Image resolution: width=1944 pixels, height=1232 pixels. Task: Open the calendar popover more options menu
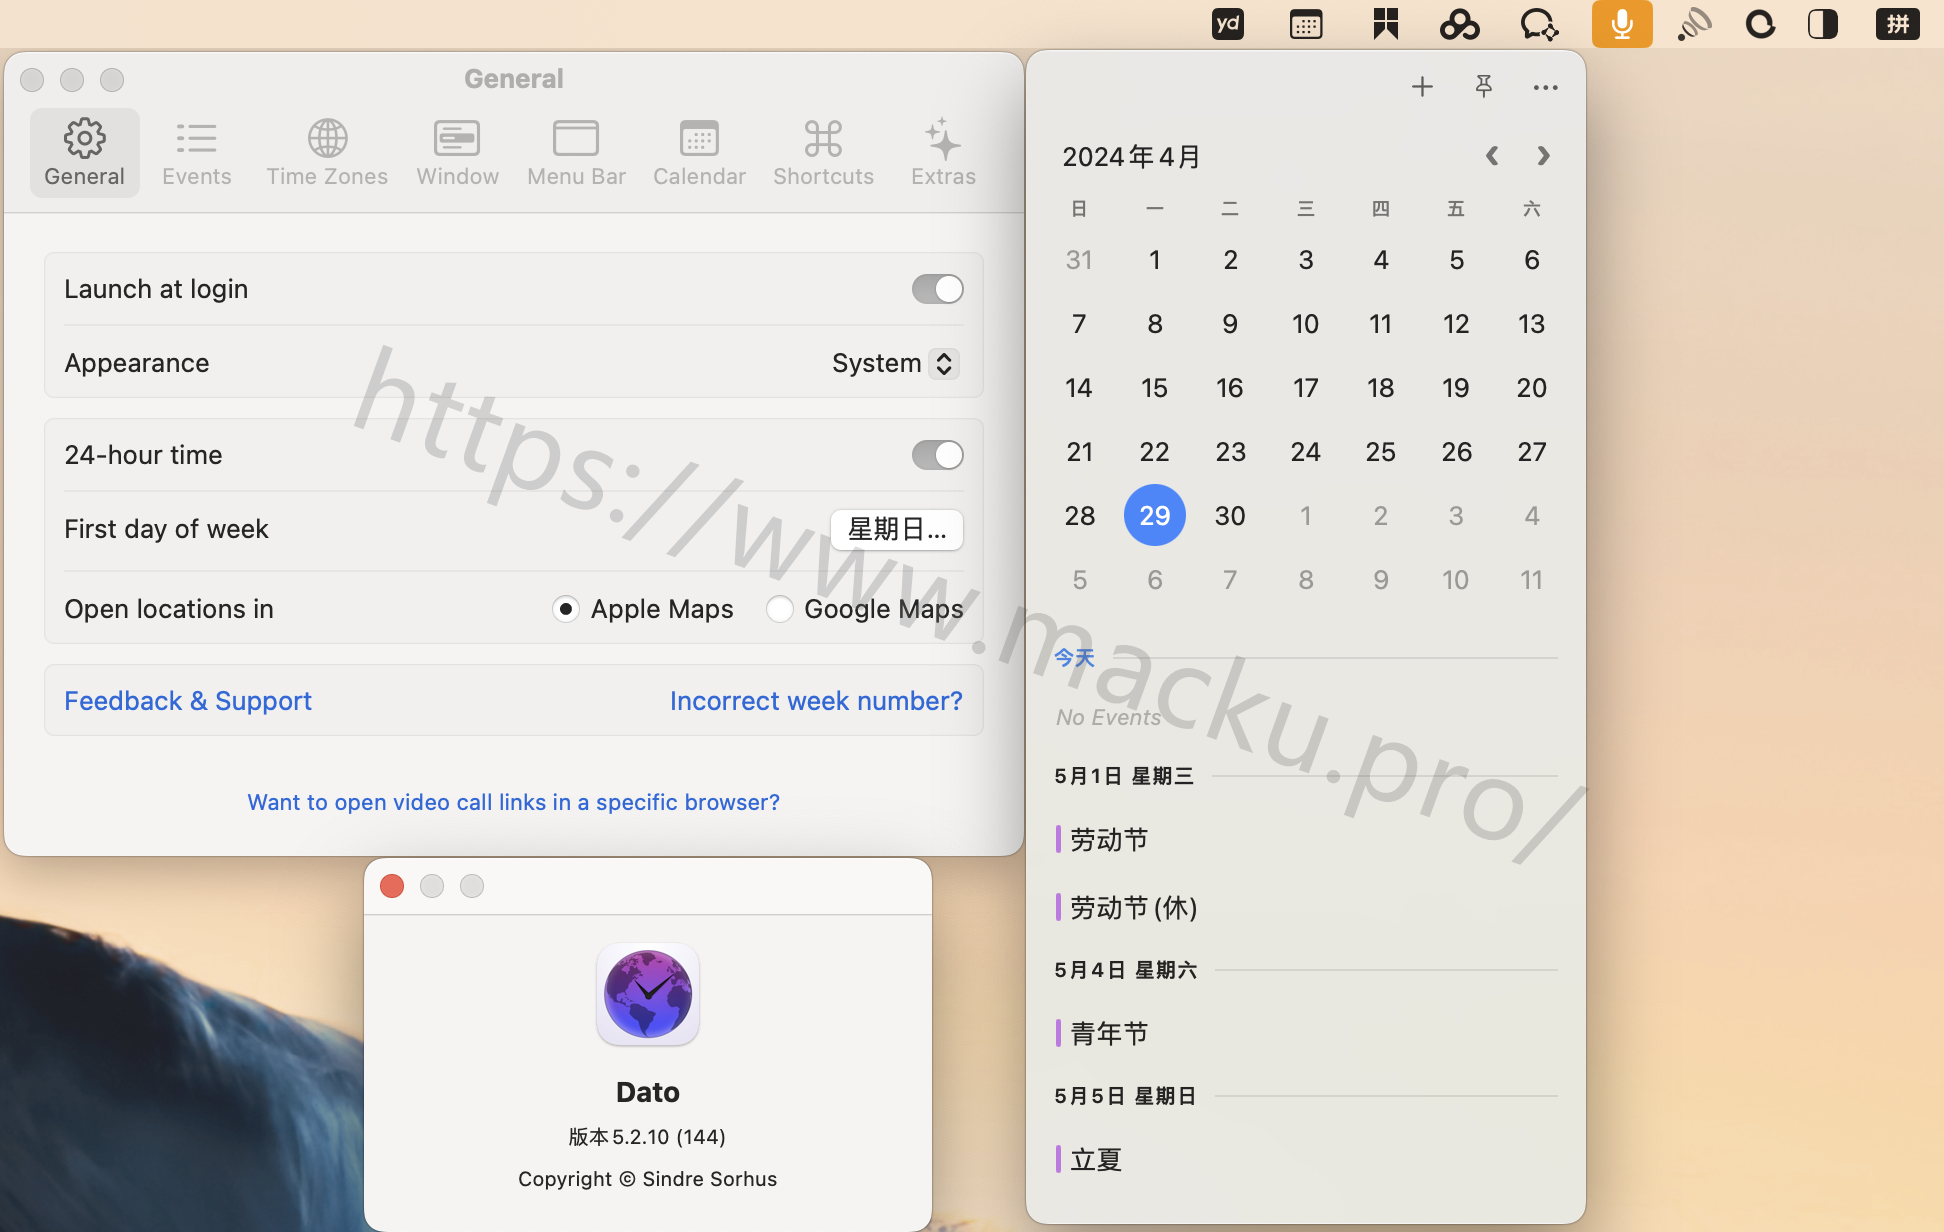click(x=1545, y=87)
